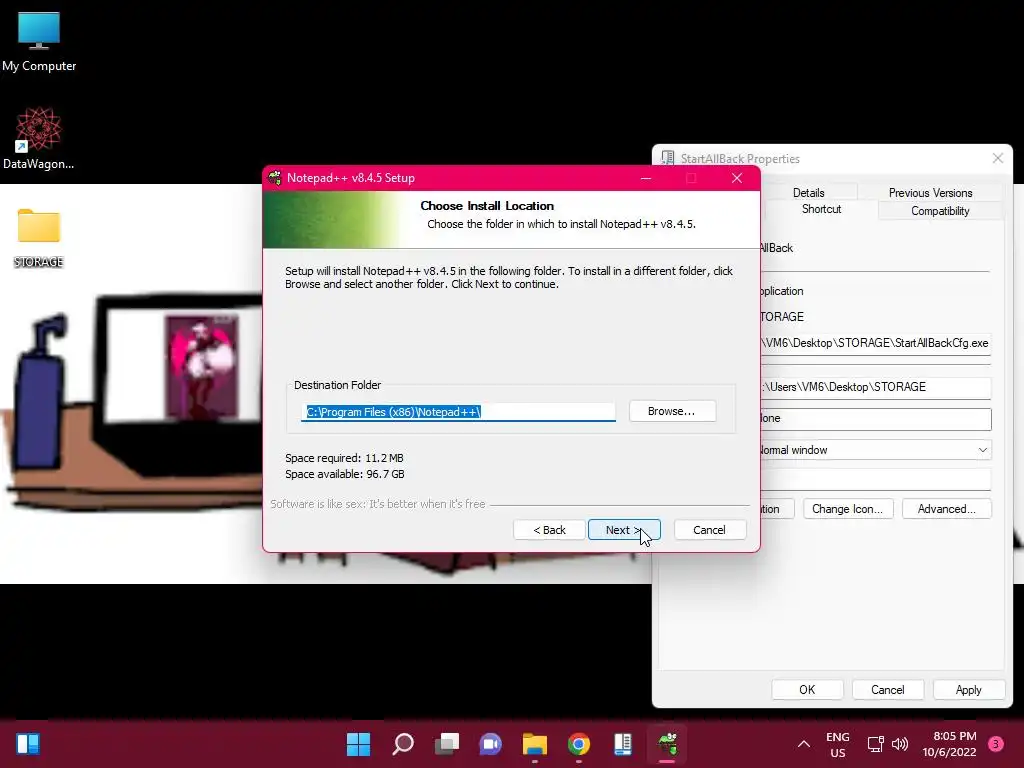1024x768 pixels.
Task: Open the Compatibility tab
Action: pos(940,210)
